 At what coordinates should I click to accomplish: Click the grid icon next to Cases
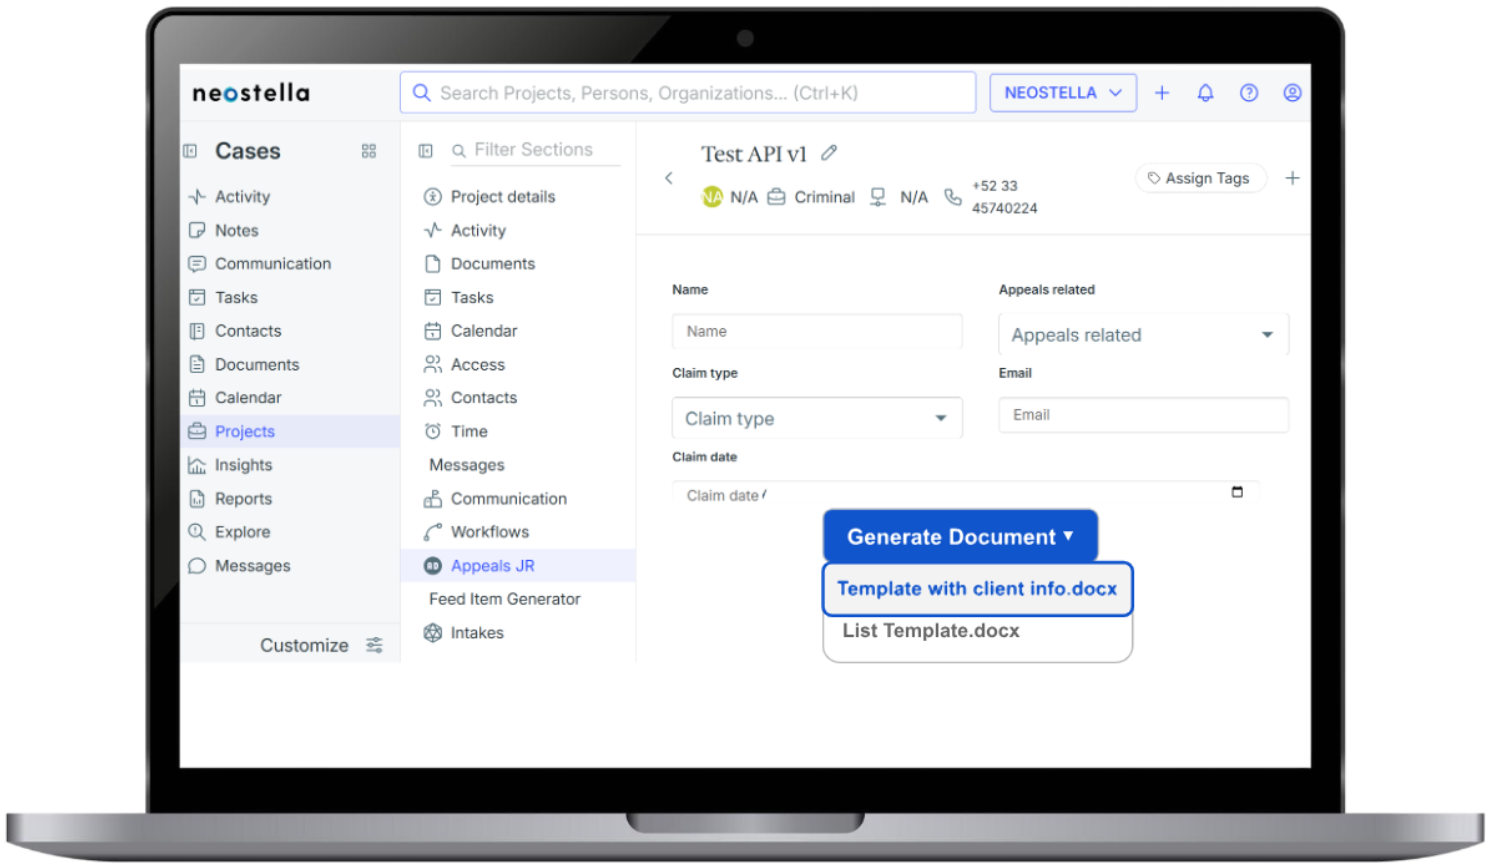click(369, 151)
